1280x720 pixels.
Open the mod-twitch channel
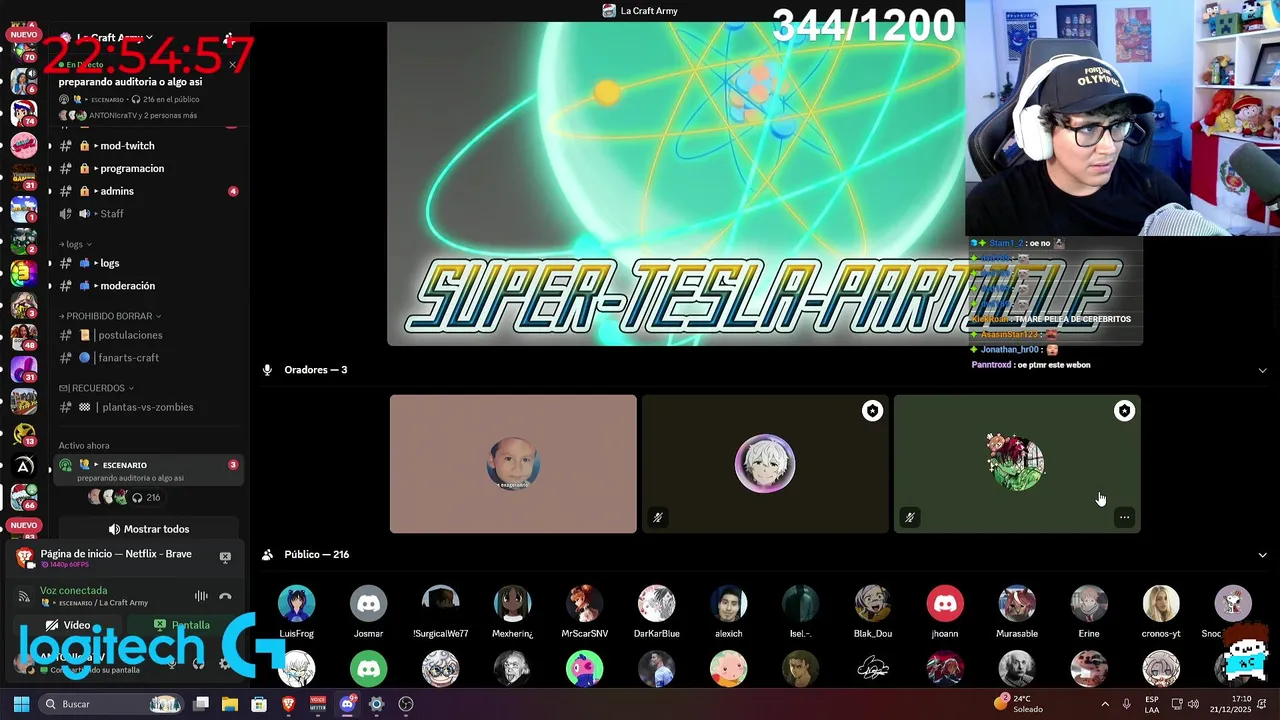(146, 146)
